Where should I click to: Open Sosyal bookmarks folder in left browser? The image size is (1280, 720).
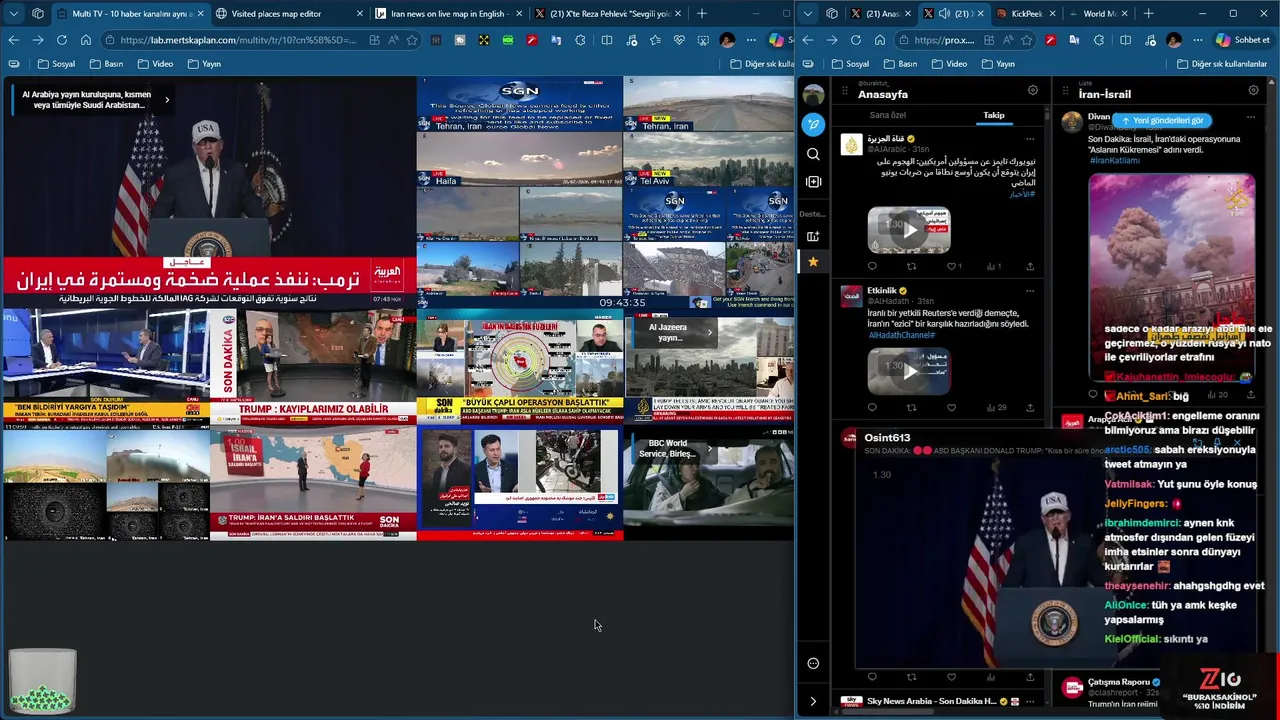56,64
